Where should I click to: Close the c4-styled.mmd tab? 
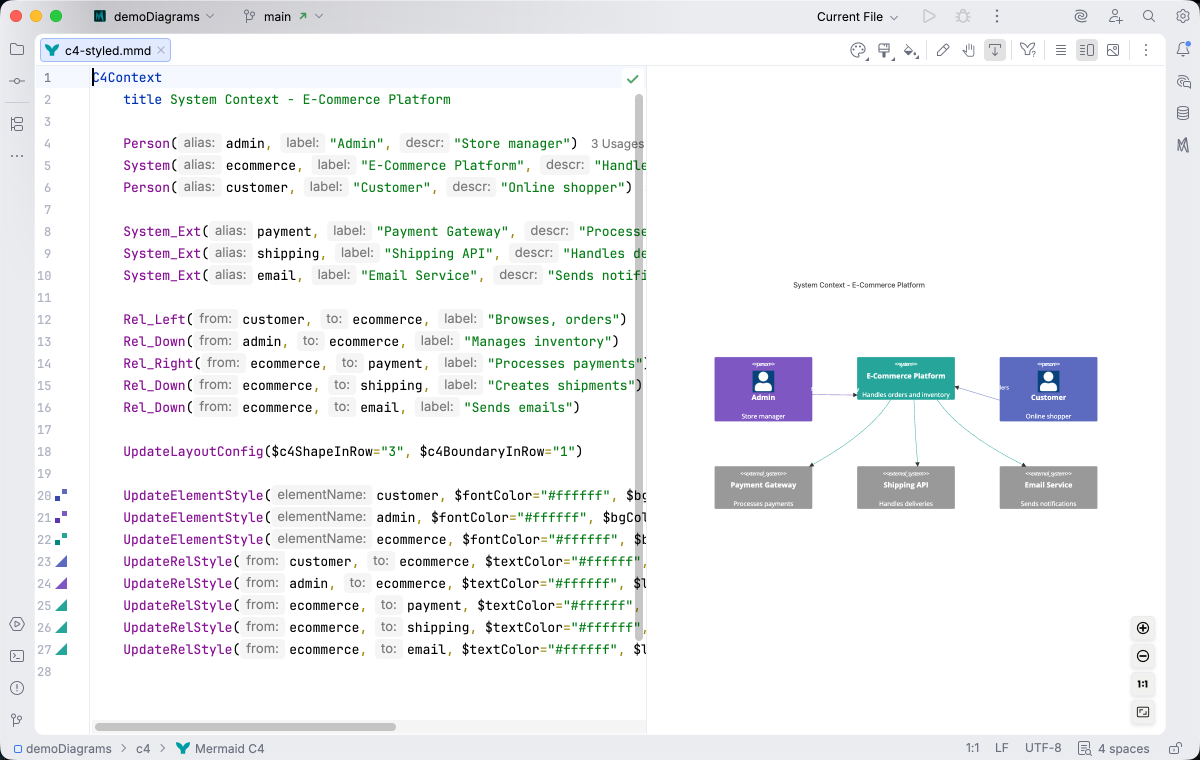coord(161,50)
